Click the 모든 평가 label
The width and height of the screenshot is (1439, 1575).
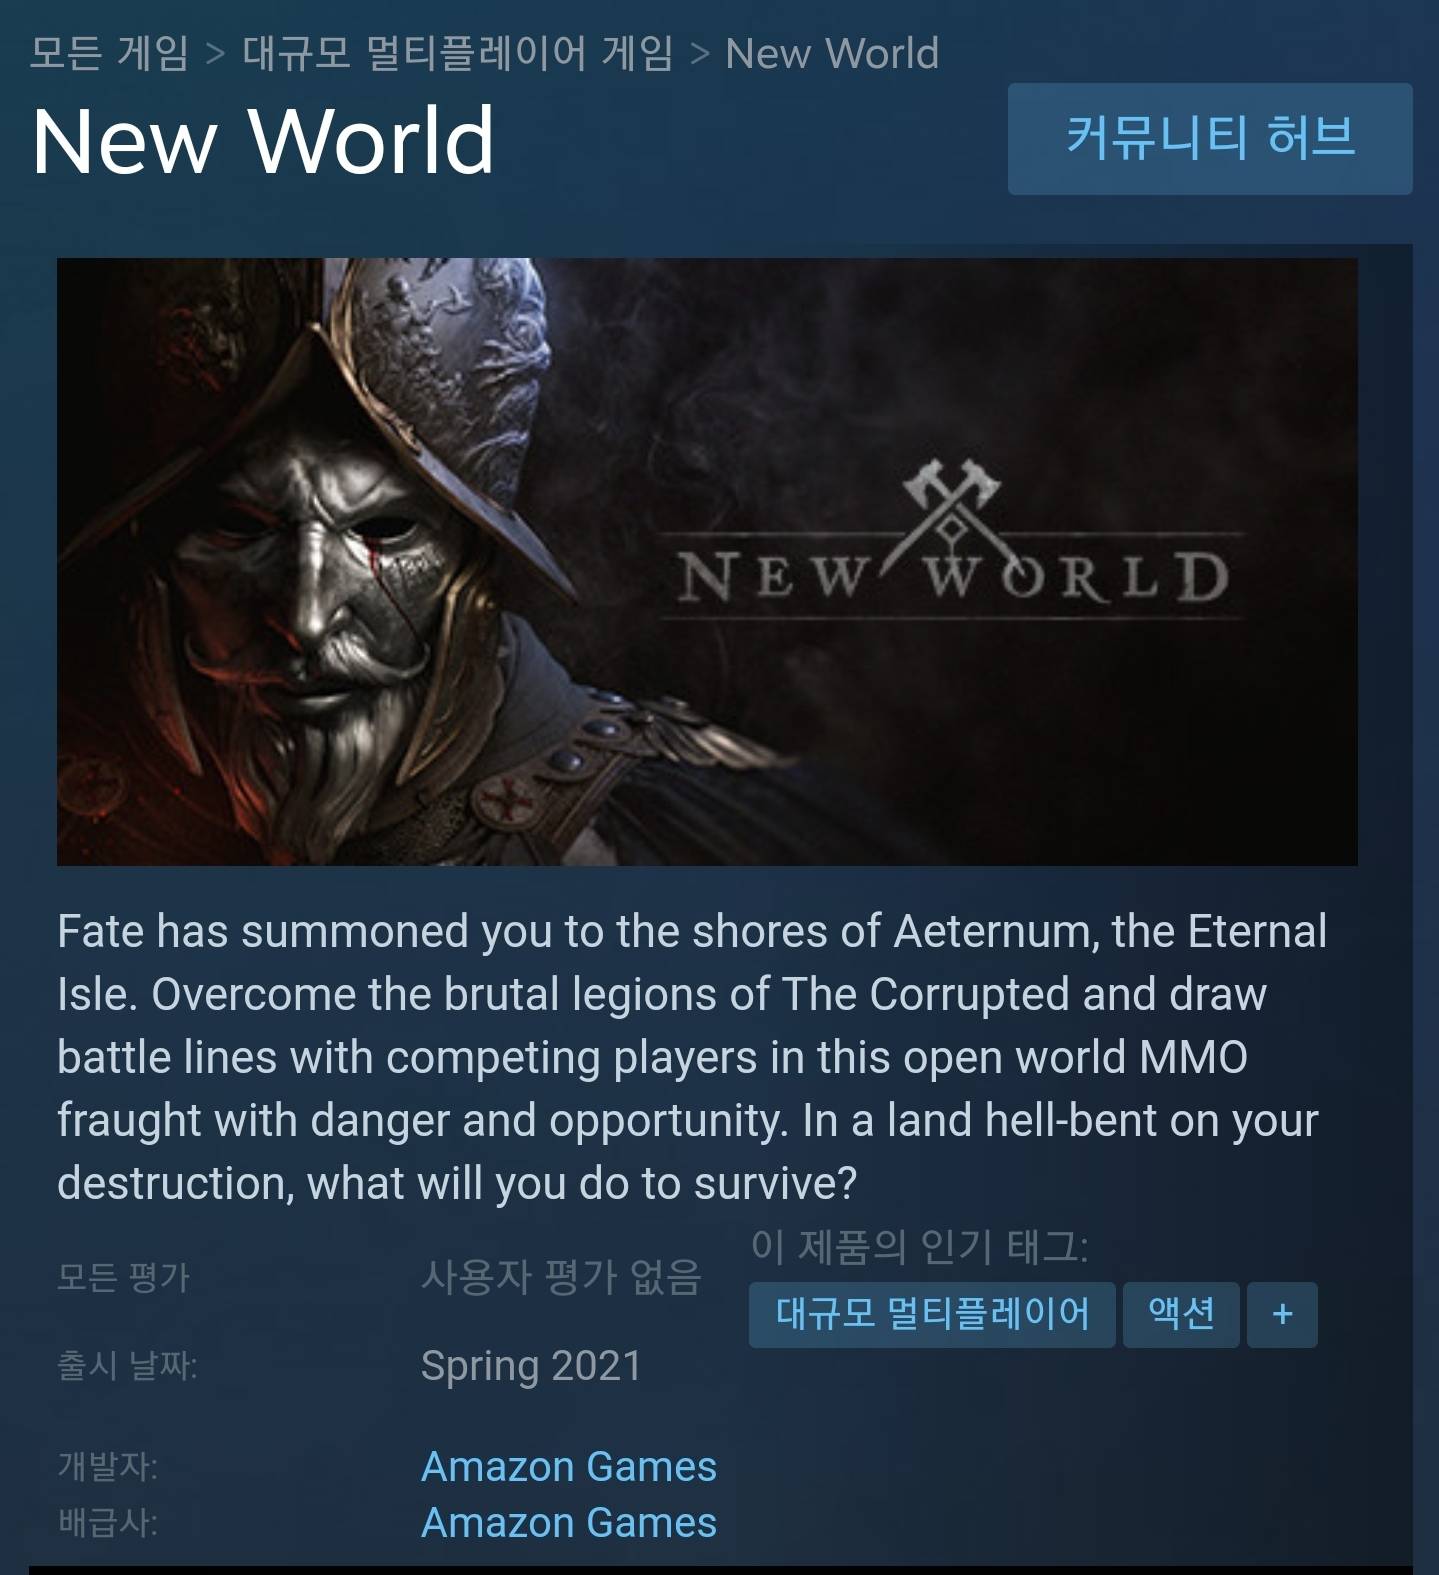(x=123, y=1277)
